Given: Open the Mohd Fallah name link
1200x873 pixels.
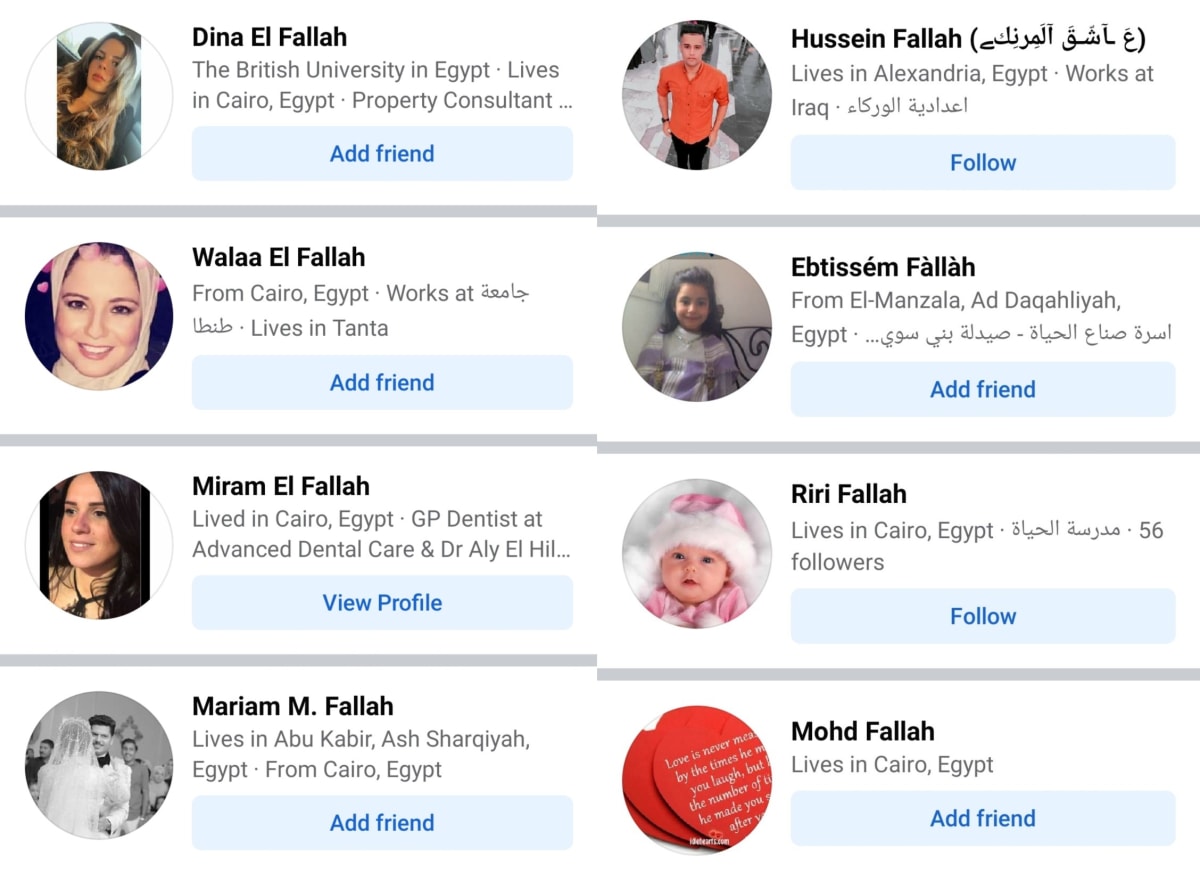Looking at the screenshot, I should pyautogui.click(x=863, y=731).
